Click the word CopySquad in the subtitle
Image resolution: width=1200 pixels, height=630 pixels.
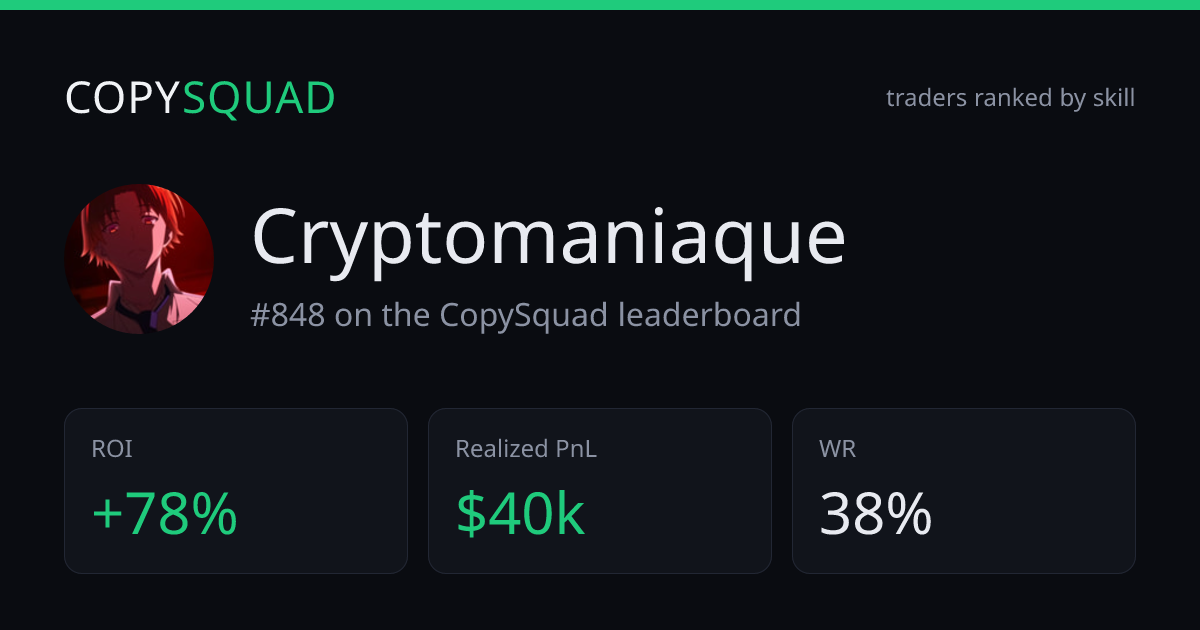(523, 315)
